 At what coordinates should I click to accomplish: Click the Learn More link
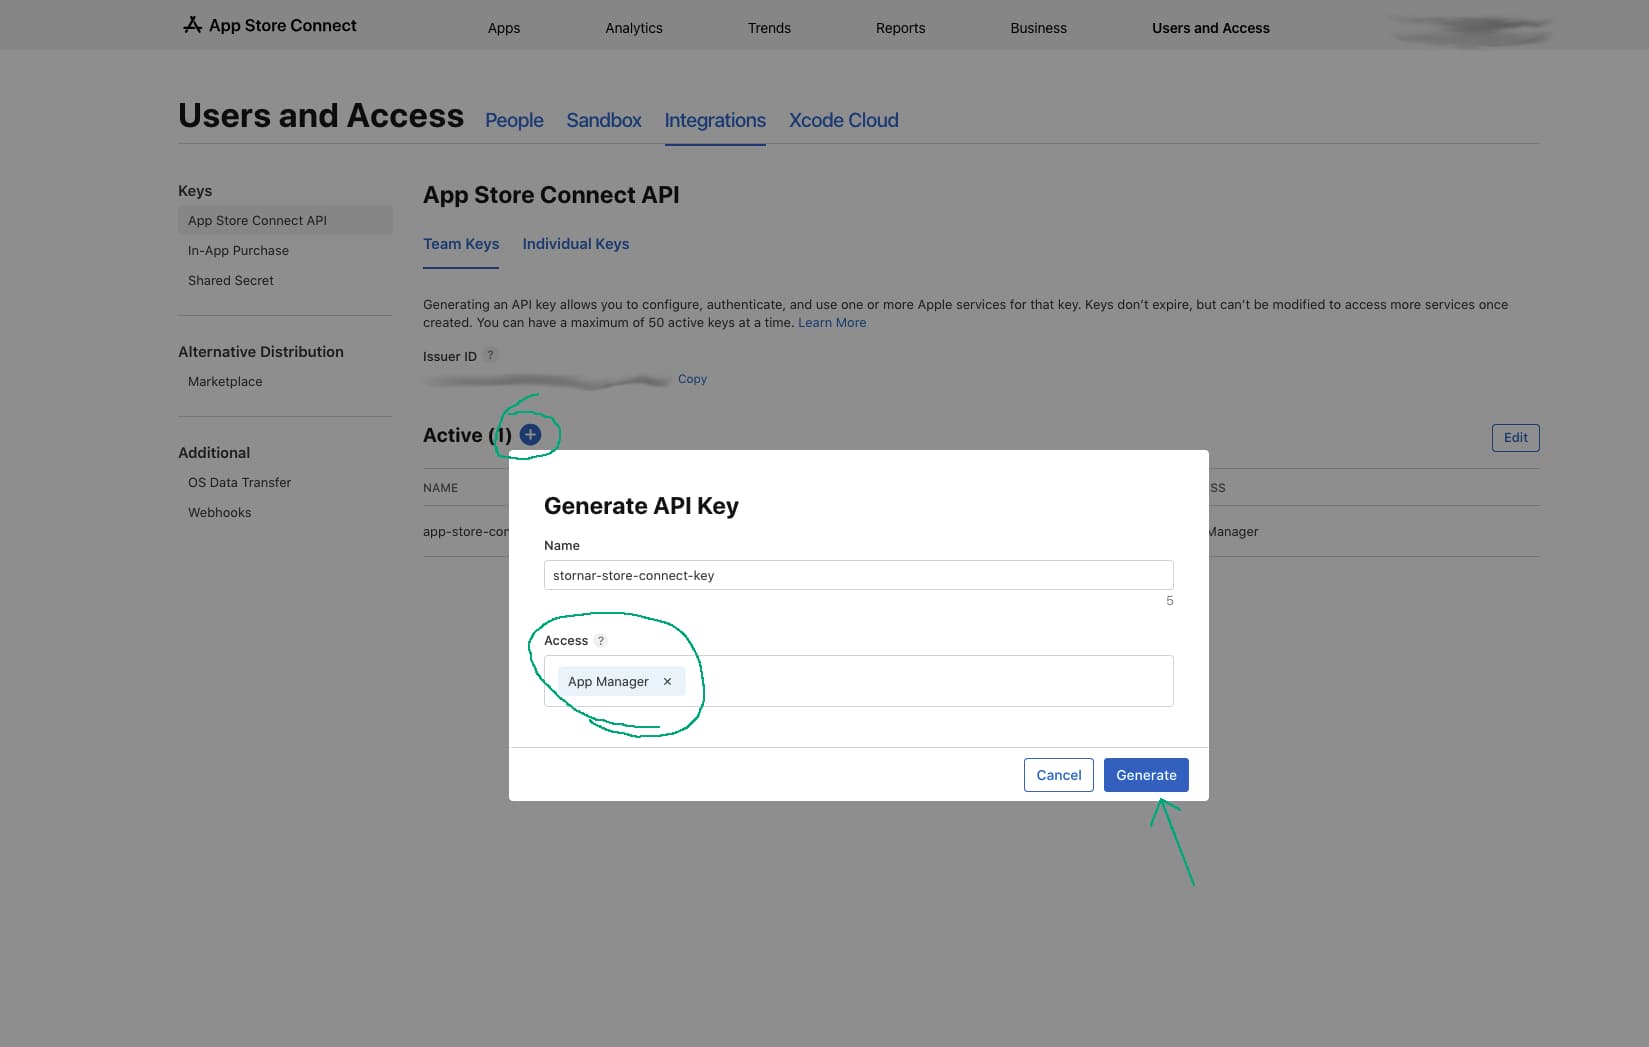(832, 322)
